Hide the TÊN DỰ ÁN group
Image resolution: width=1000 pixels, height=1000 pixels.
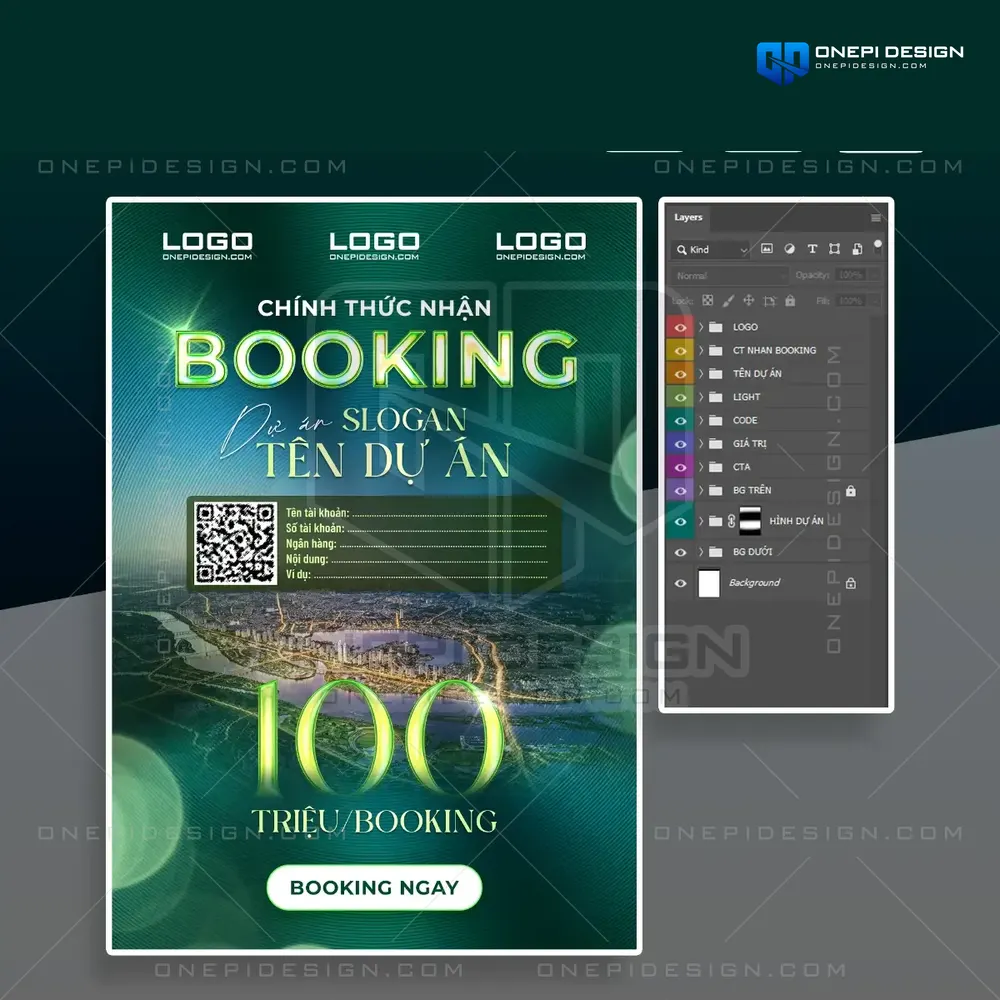click(x=680, y=374)
